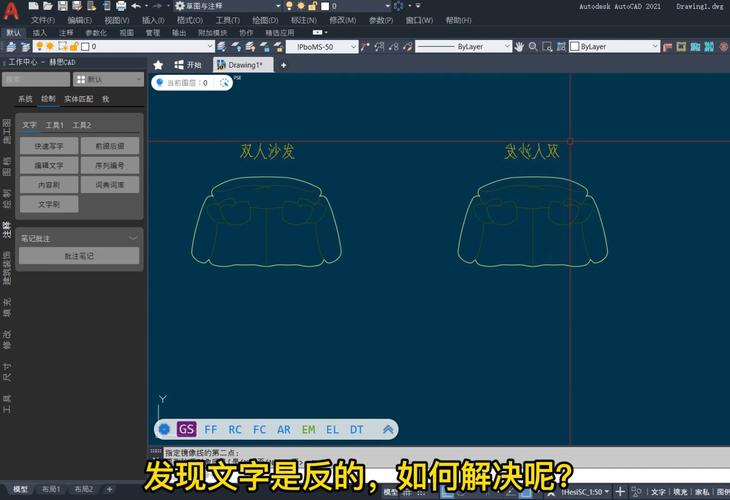Select the 实体匹配 tab in the work center
730x500 pixels.
pyautogui.click(x=79, y=99)
